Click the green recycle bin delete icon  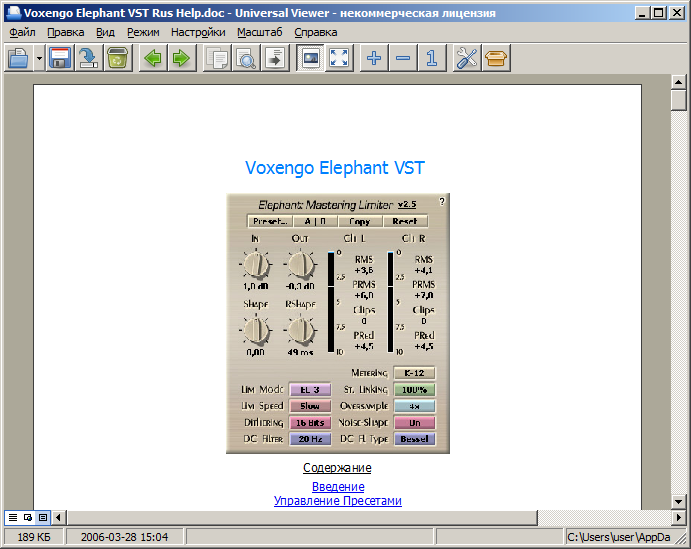click(x=117, y=58)
